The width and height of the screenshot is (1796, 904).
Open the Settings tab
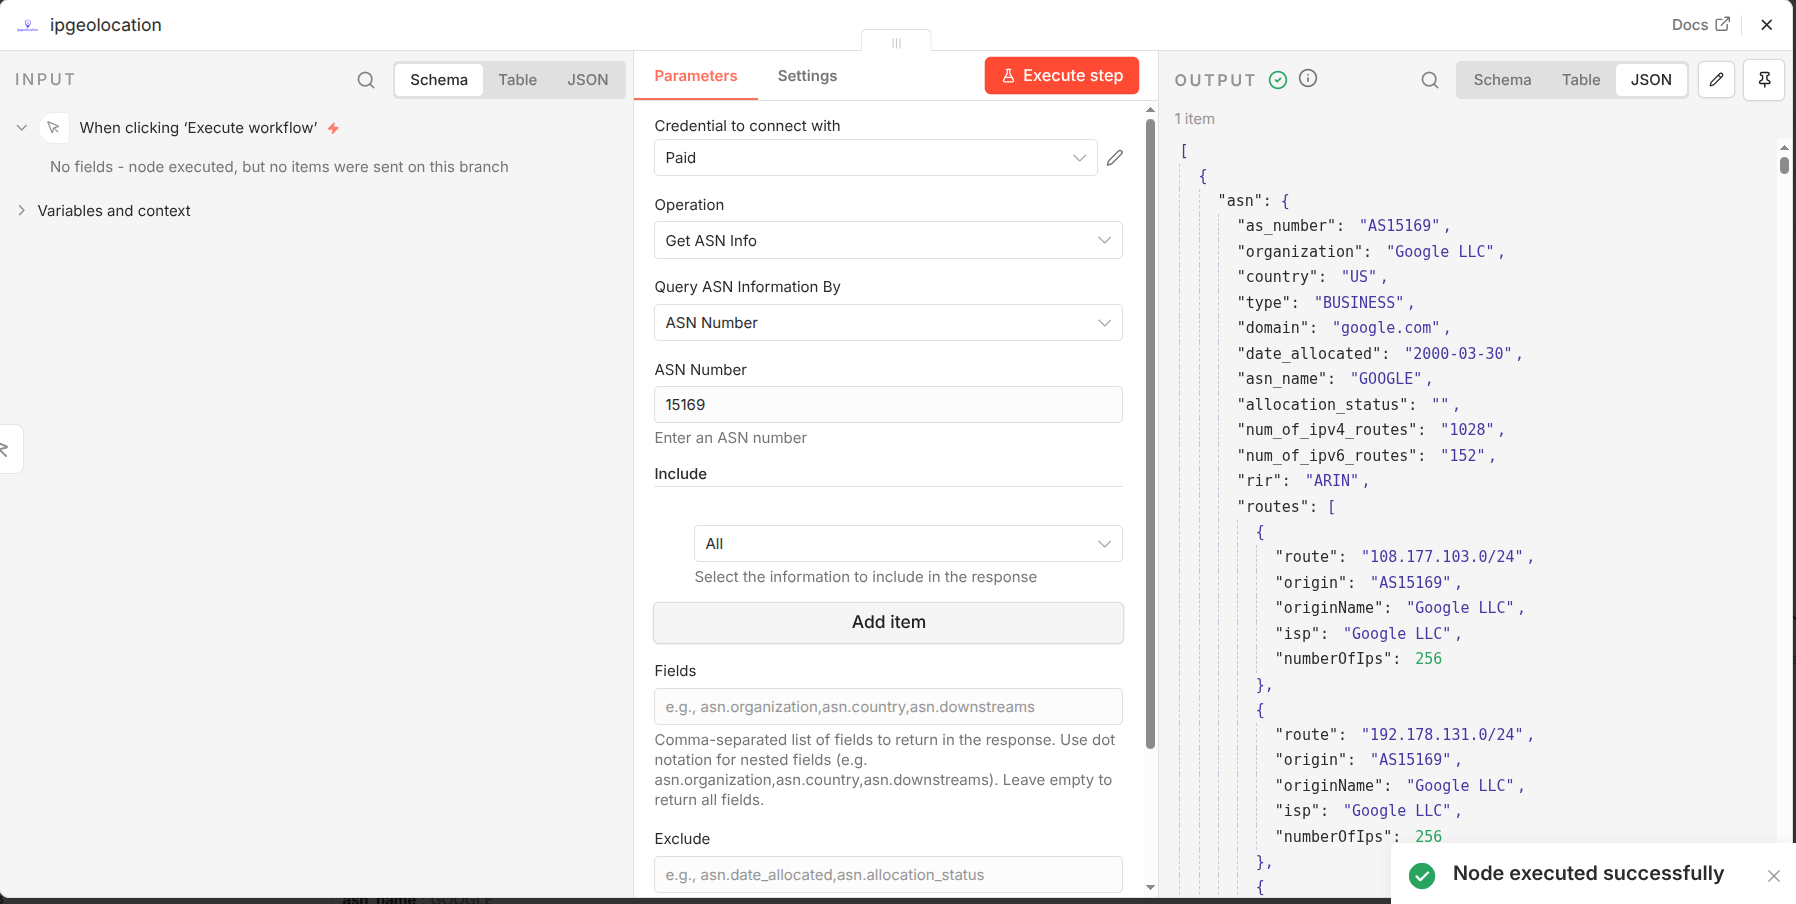pos(807,76)
